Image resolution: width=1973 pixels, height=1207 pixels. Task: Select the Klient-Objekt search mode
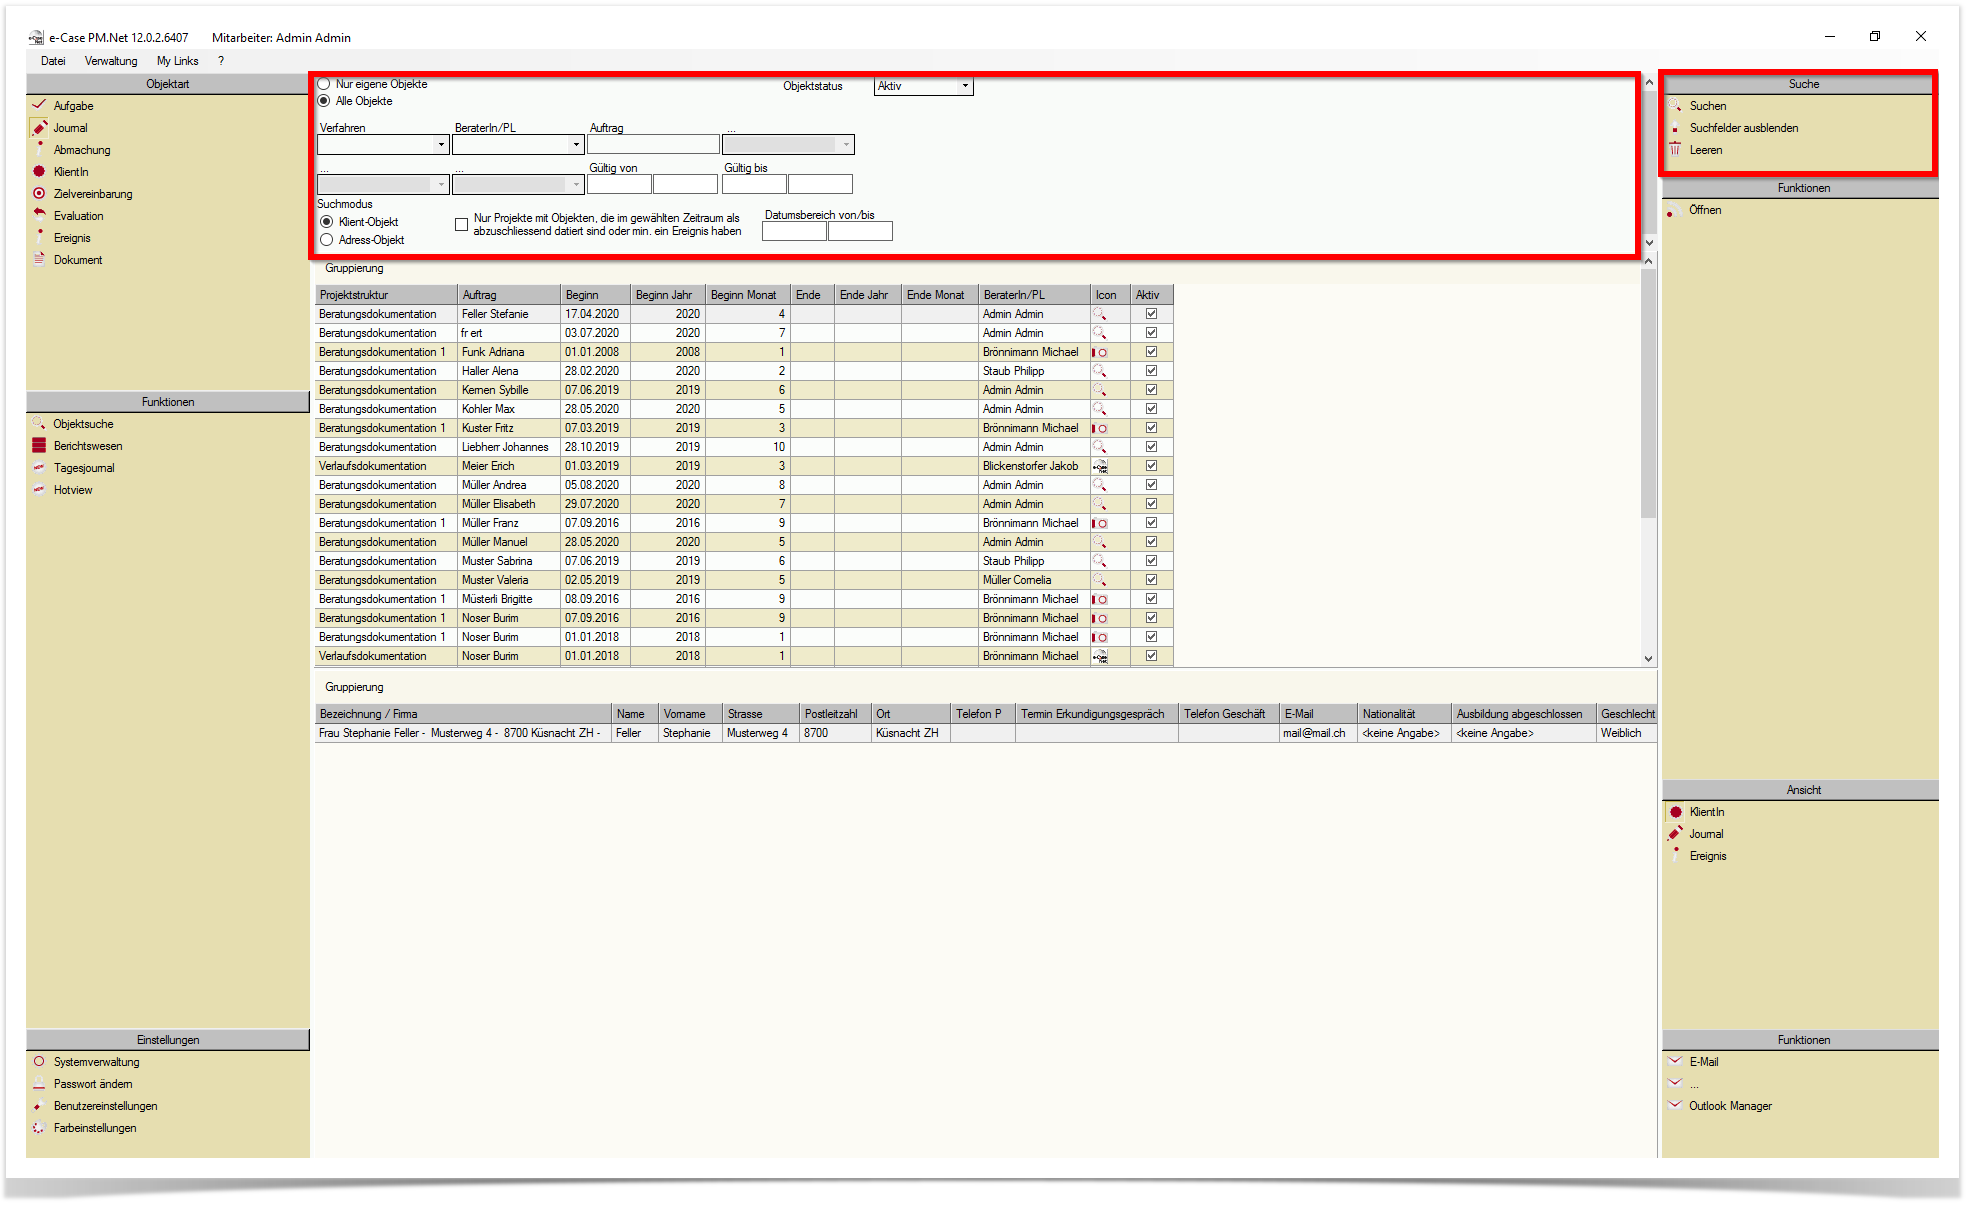pyautogui.click(x=327, y=222)
